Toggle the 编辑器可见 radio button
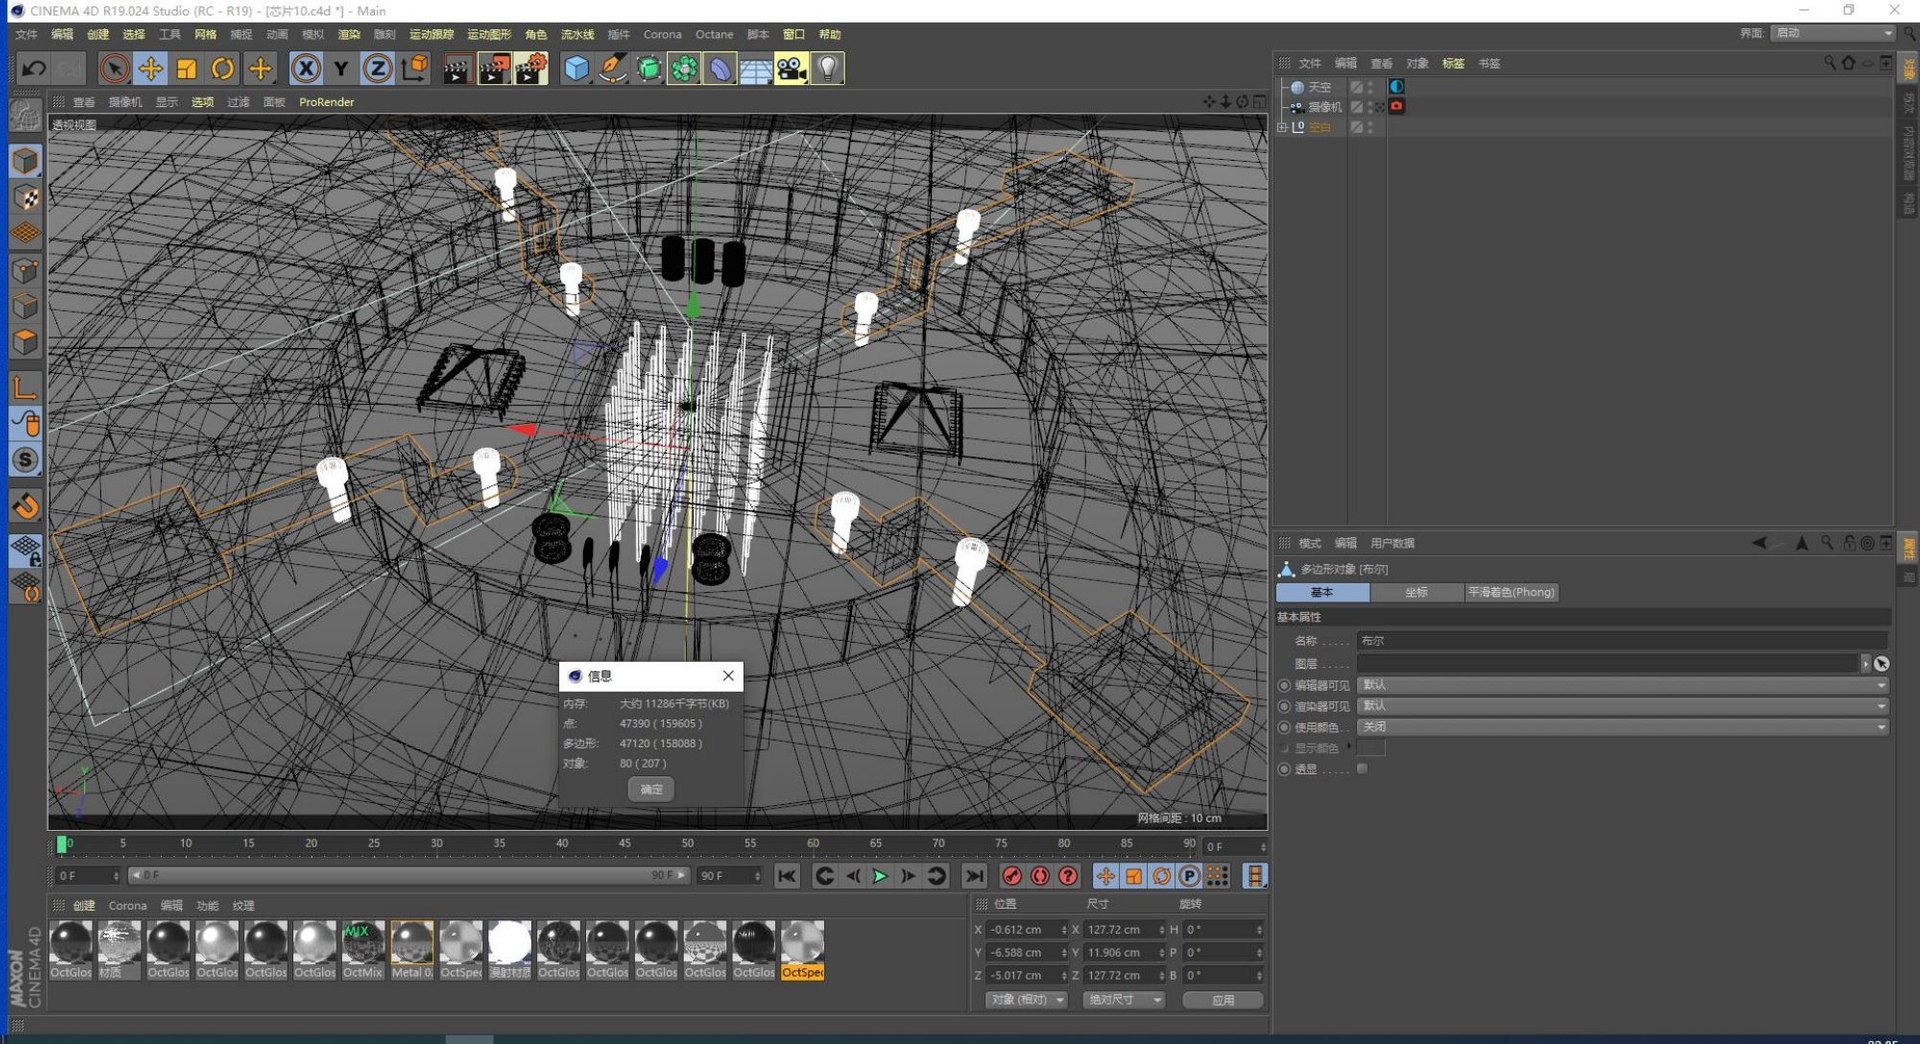 (x=1284, y=686)
